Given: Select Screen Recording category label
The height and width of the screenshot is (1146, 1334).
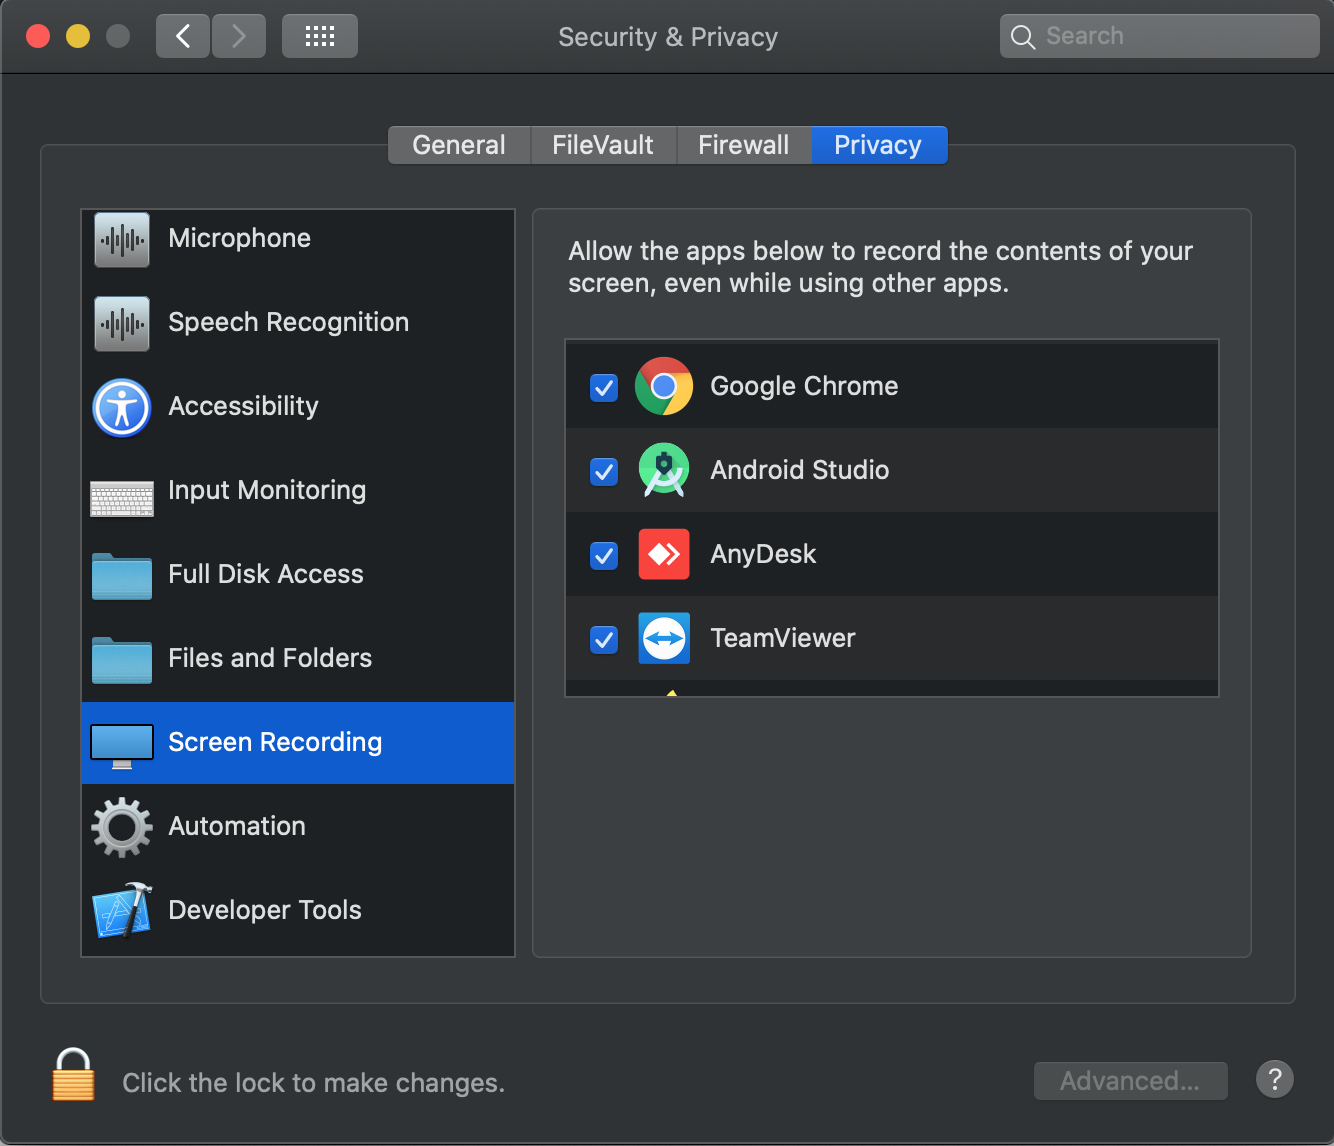Looking at the screenshot, I should point(275,742).
